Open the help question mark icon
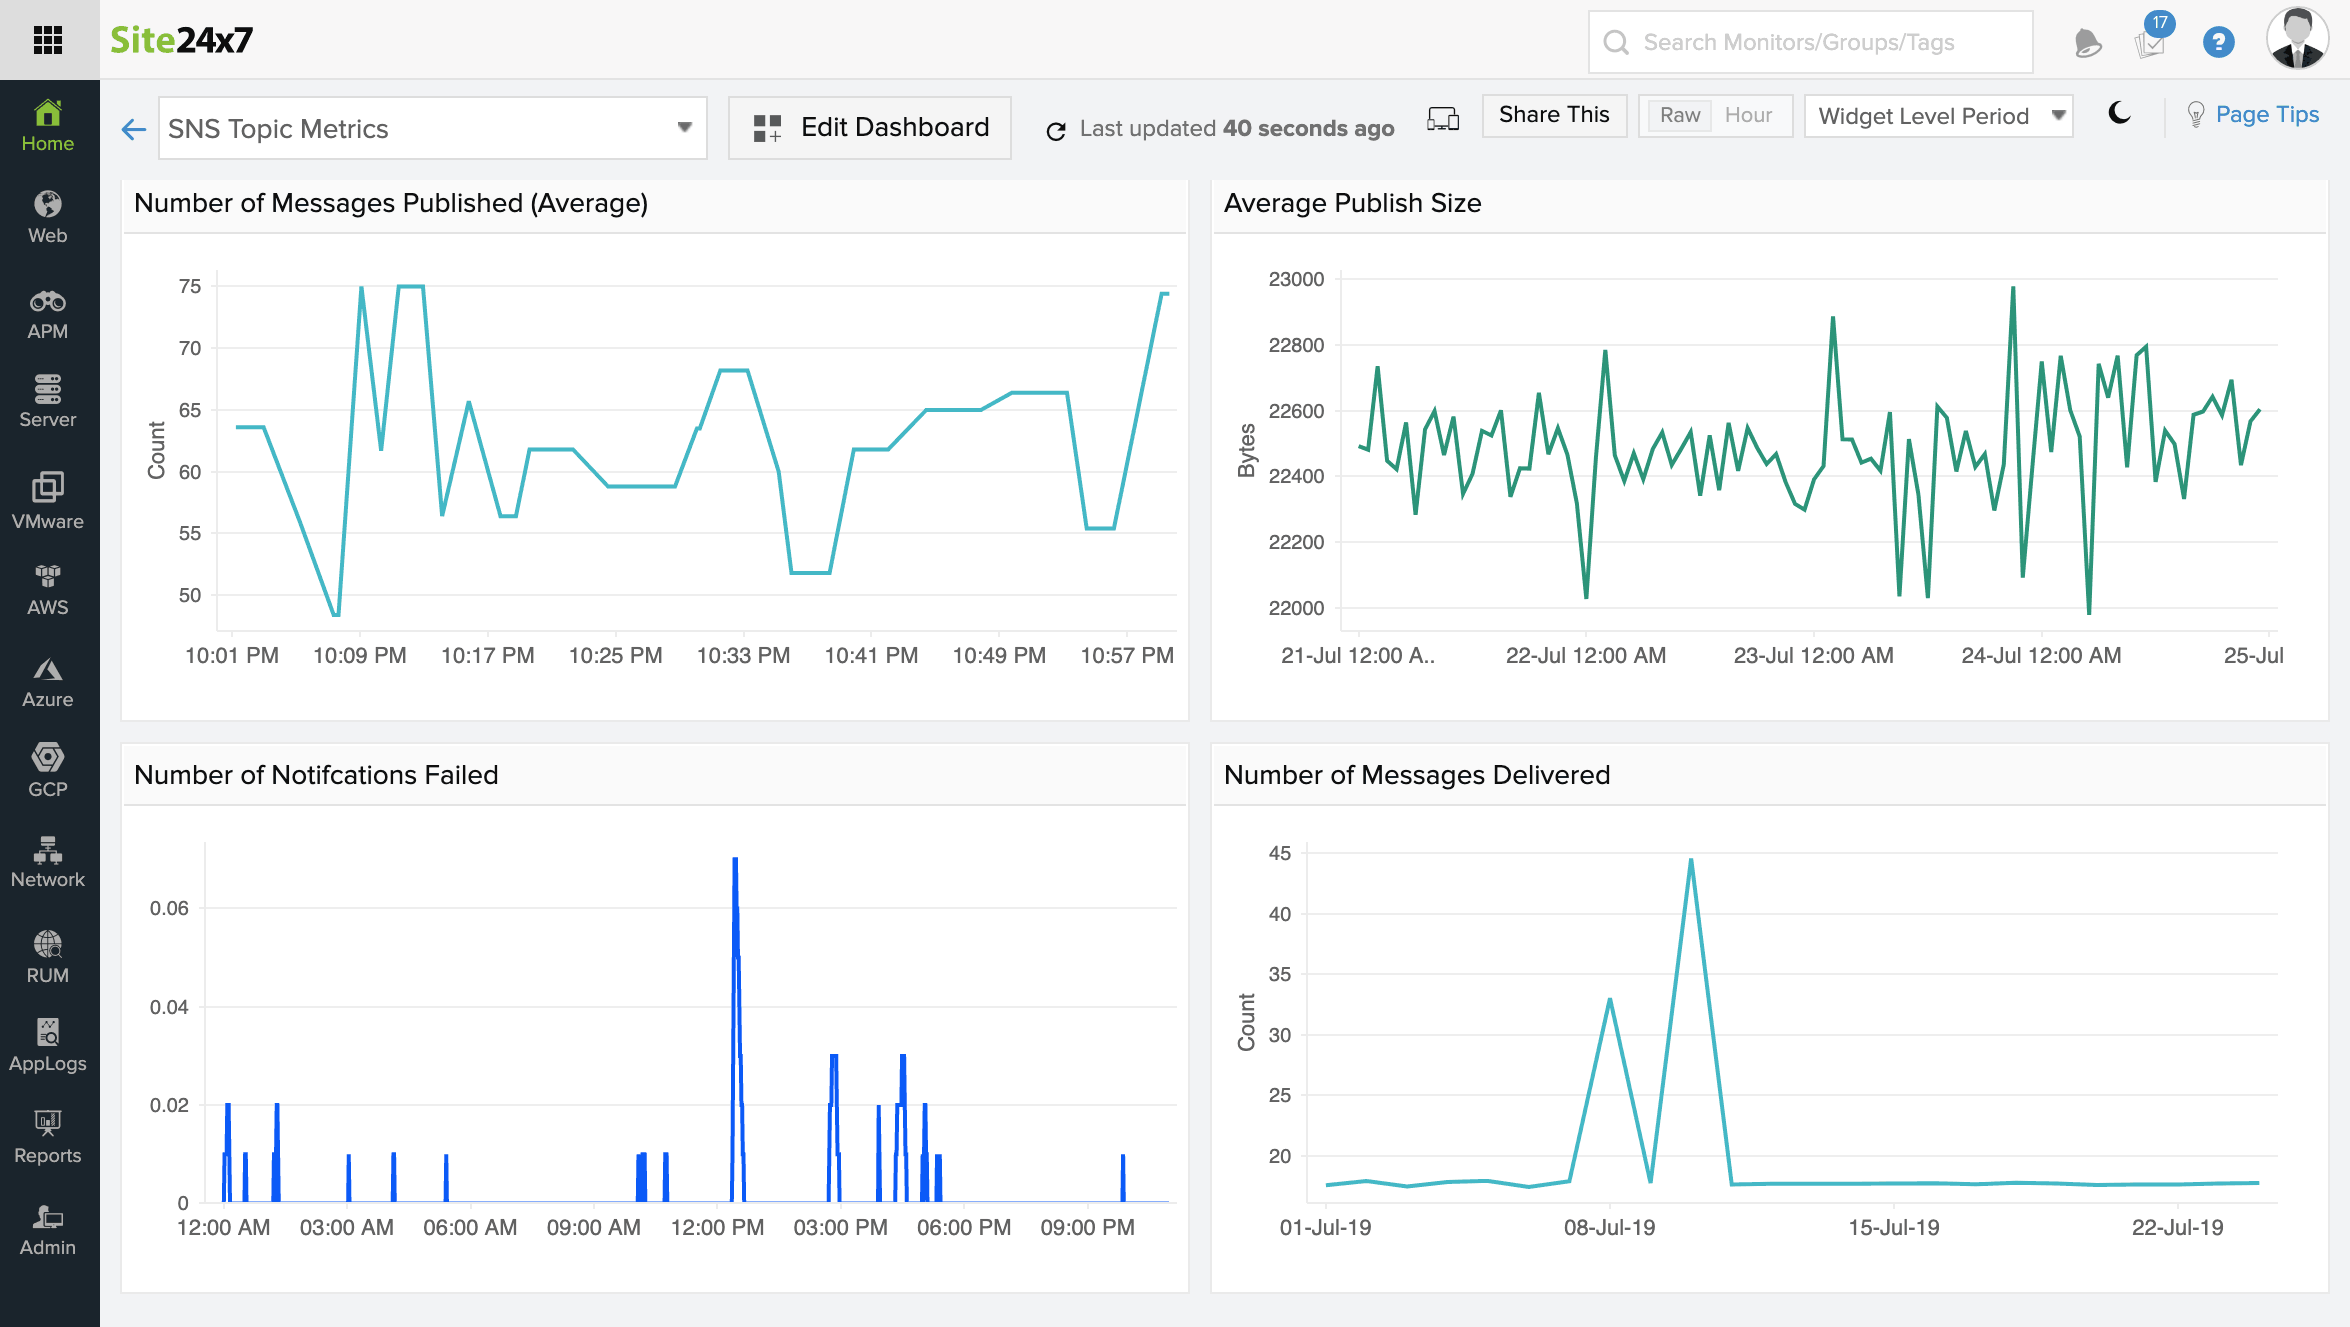This screenshot has width=2350, height=1327. (x=2218, y=42)
